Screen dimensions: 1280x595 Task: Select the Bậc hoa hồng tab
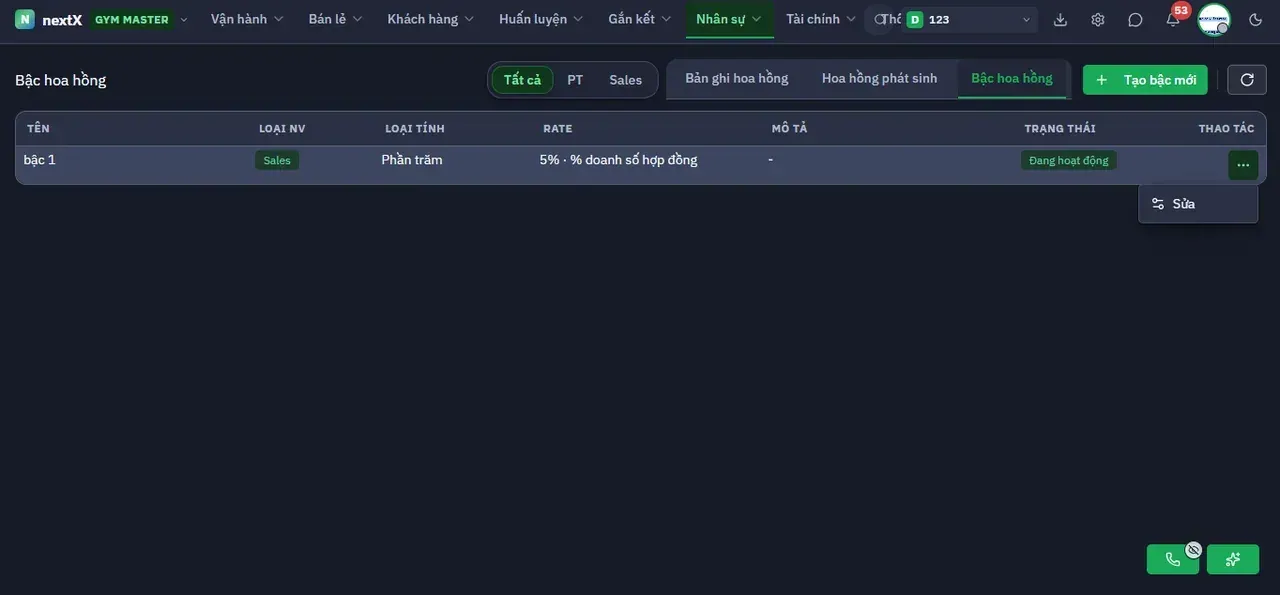[x=1012, y=78]
